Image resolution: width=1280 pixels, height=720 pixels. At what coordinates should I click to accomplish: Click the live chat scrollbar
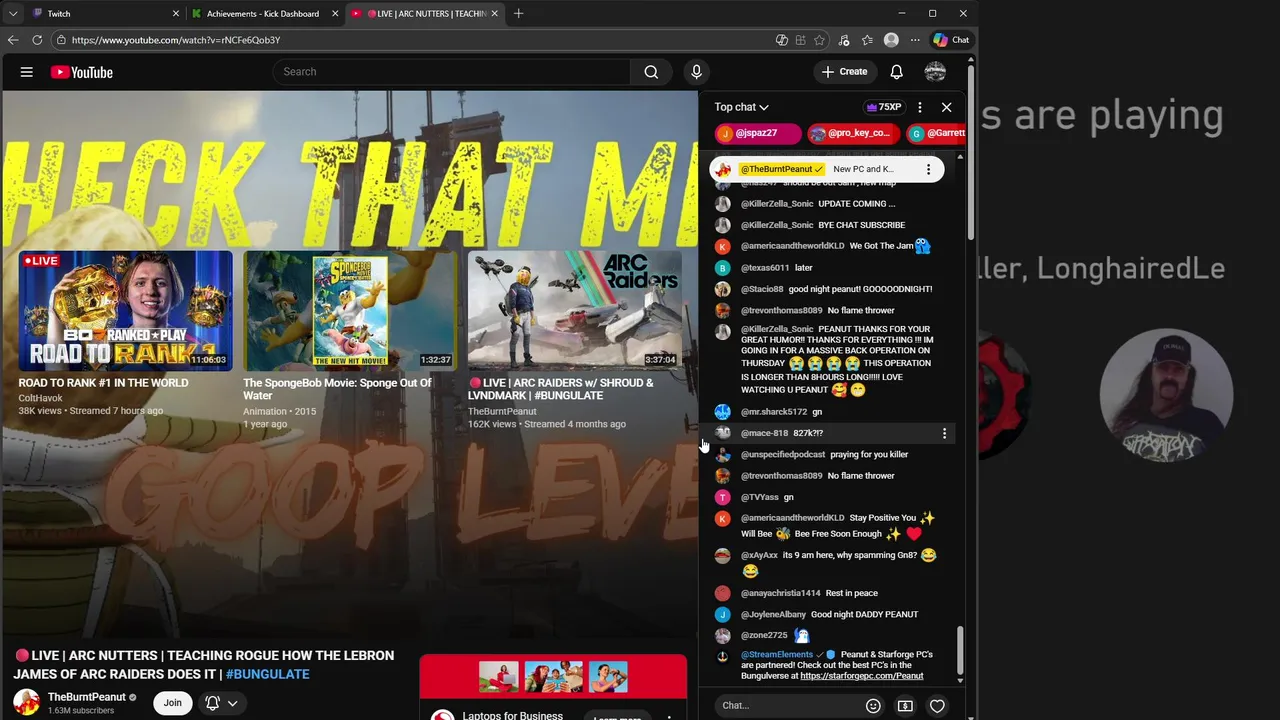pyautogui.click(x=960, y=650)
